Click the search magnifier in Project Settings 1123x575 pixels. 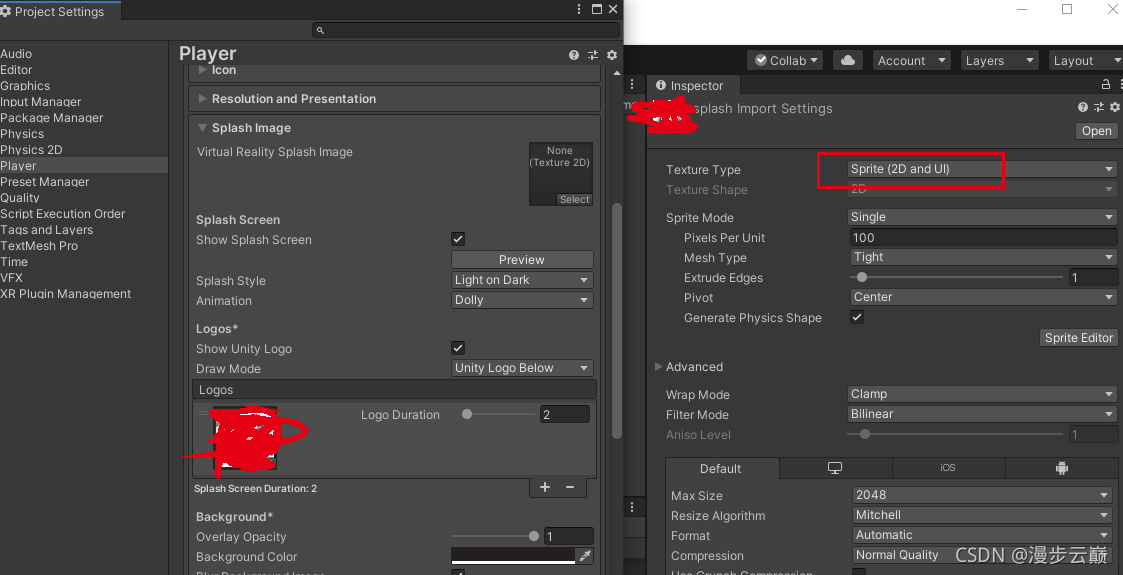coord(320,30)
